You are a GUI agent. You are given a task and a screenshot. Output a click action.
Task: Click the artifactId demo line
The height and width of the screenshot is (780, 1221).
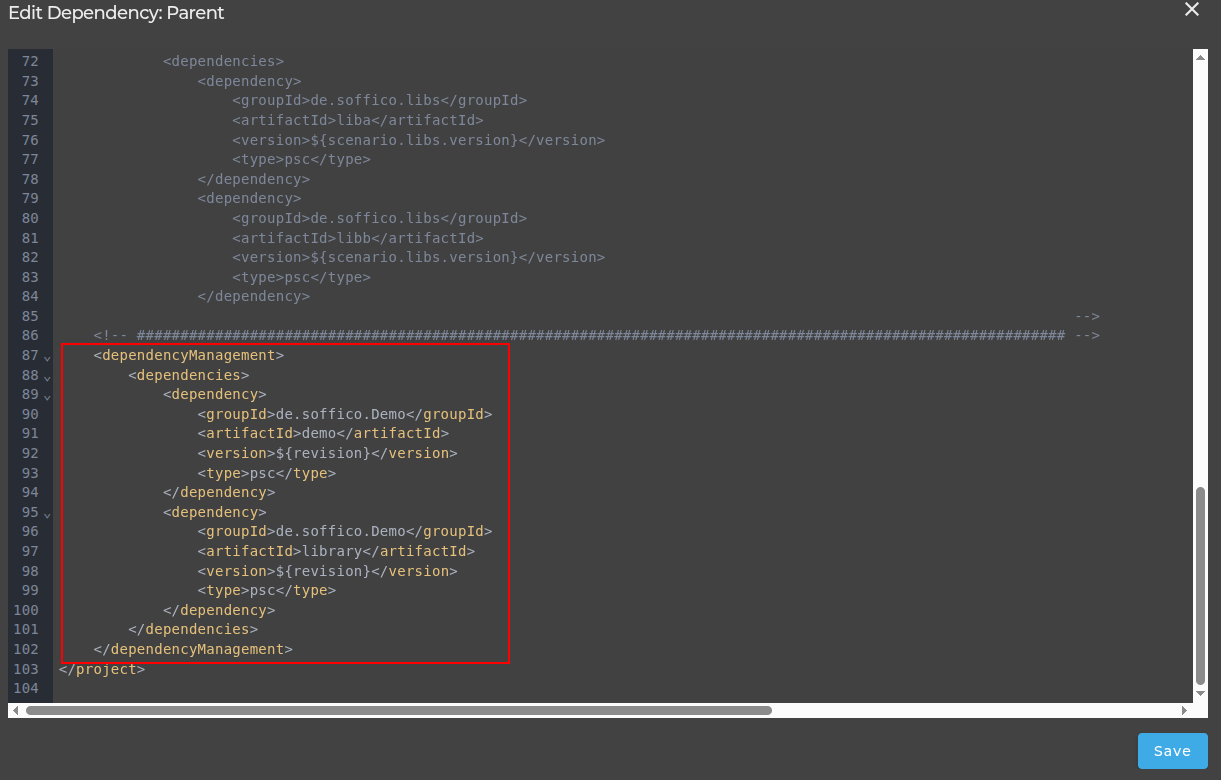323,433
